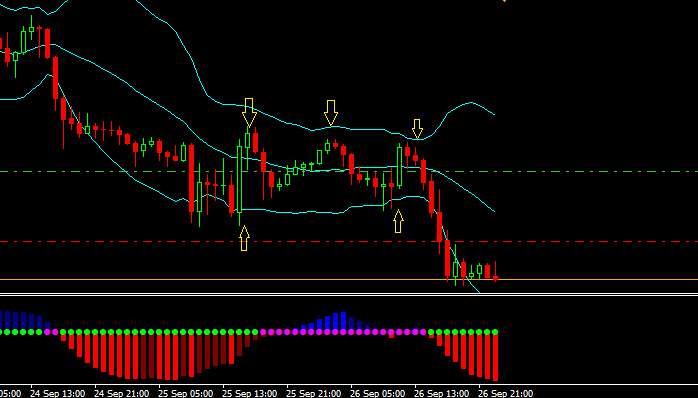The width and height of the screenshot is (698, 398).
Task: Select the yellow buy arrow below 25 Sep 13:00 candle
Action: coord(244,238)
